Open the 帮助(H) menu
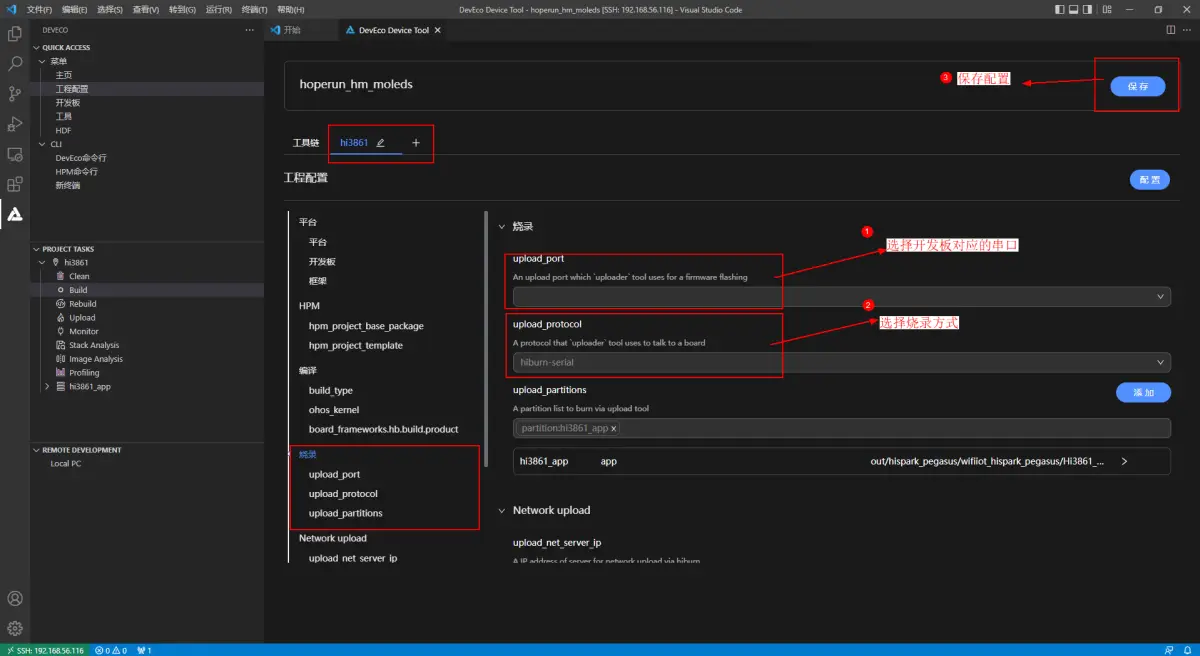Image resolution: width=1200 pixels, height=656 pixels. 291,9
